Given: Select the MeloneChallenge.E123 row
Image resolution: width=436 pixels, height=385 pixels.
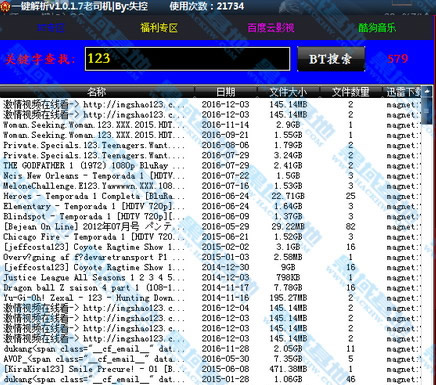Looking at the screenshot, I should 211,186.
